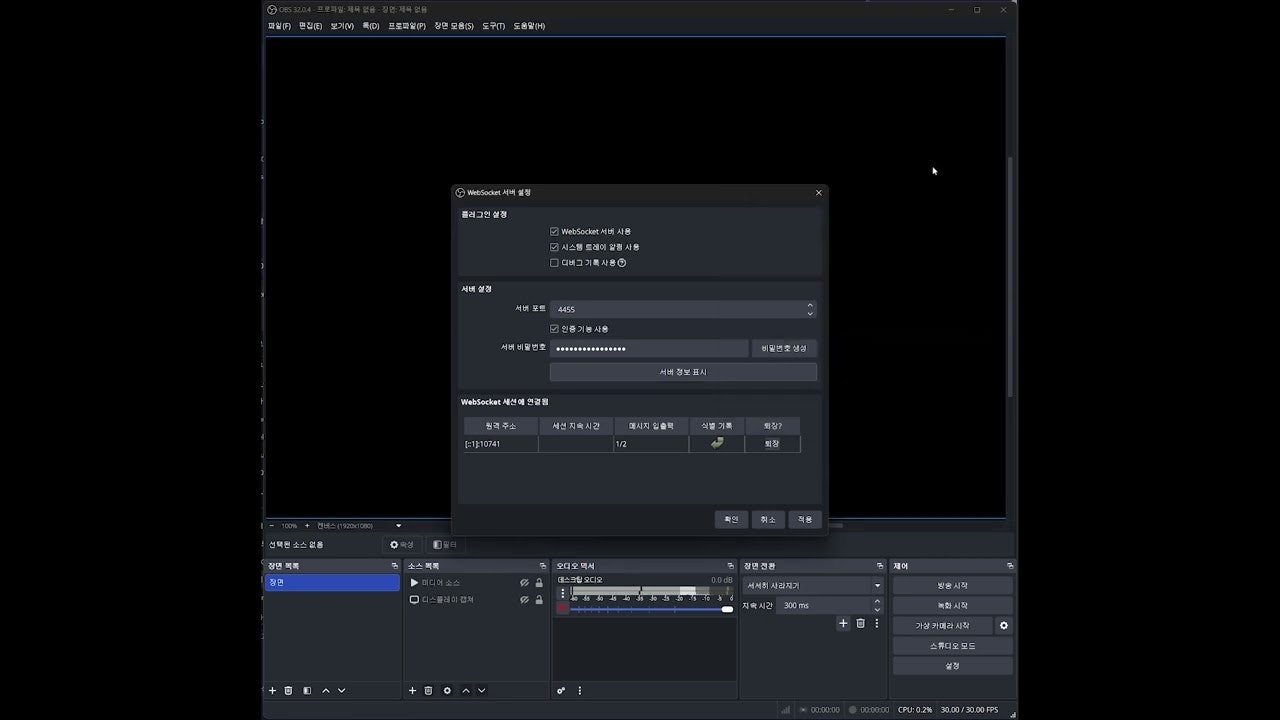Toggle visibility of the 디스플레이 캡쳐 source
The width and height of the screenshot is (1280, 720).
pyautogui.click(x=524, y=600)
